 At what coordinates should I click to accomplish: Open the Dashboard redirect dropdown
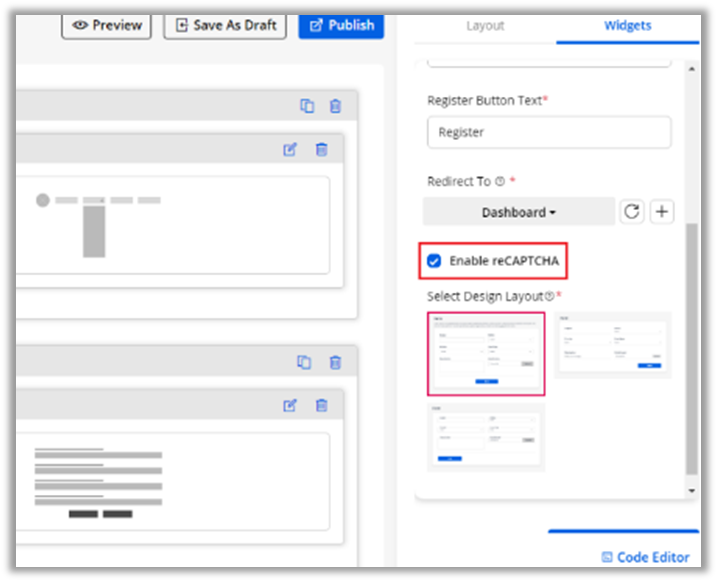pos(518,212)
